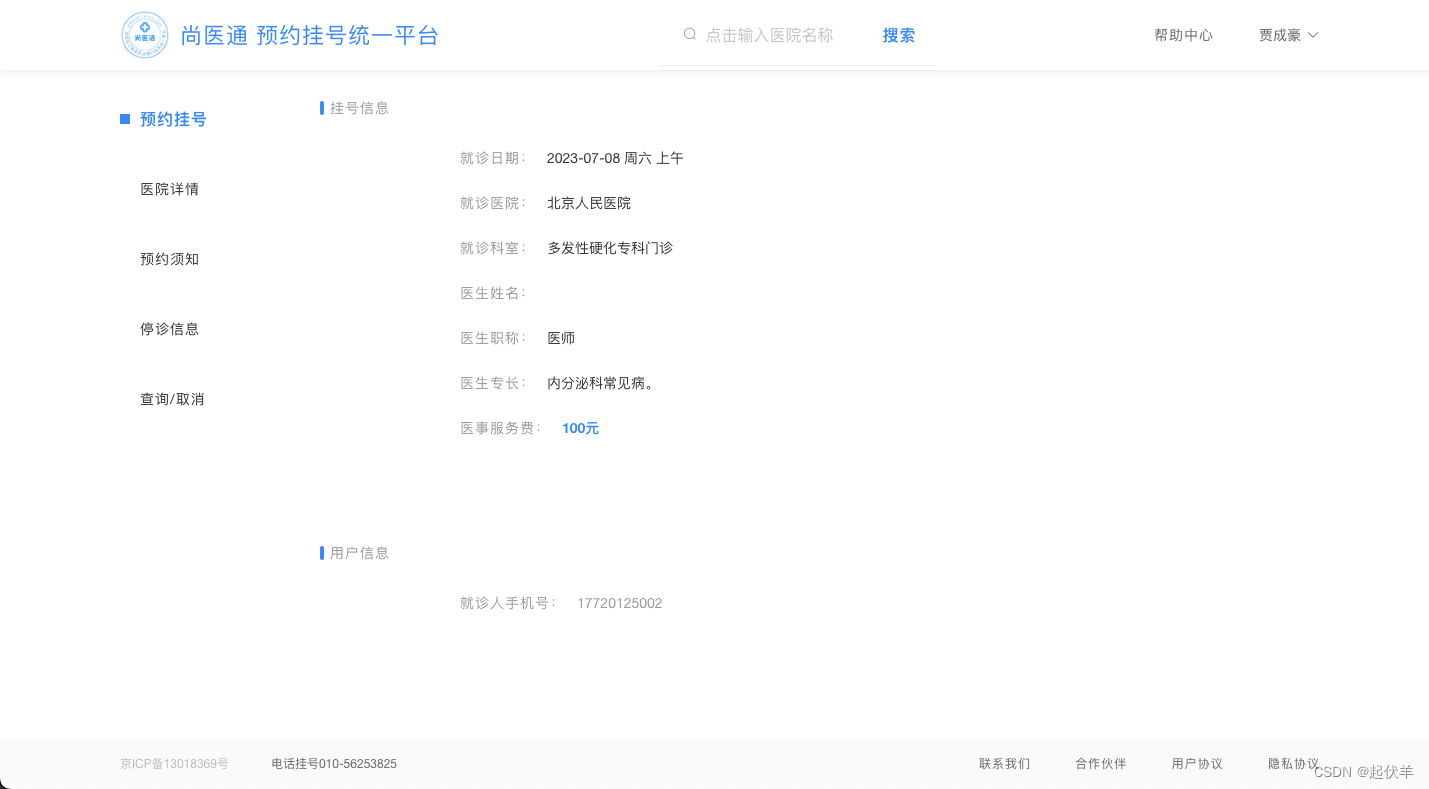
Task: Focus the 点击输入医院名称 search field
Action: pyautogui.click(x=769, y=35)
